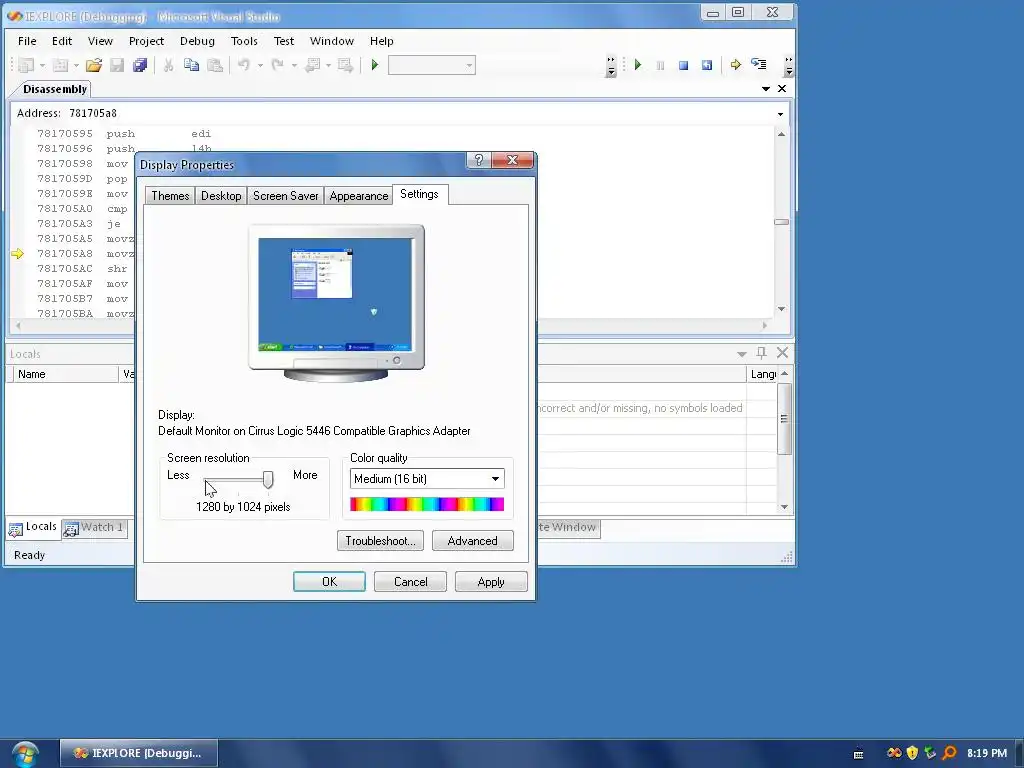Open the New Project dropdown arrow

point(42,65)
